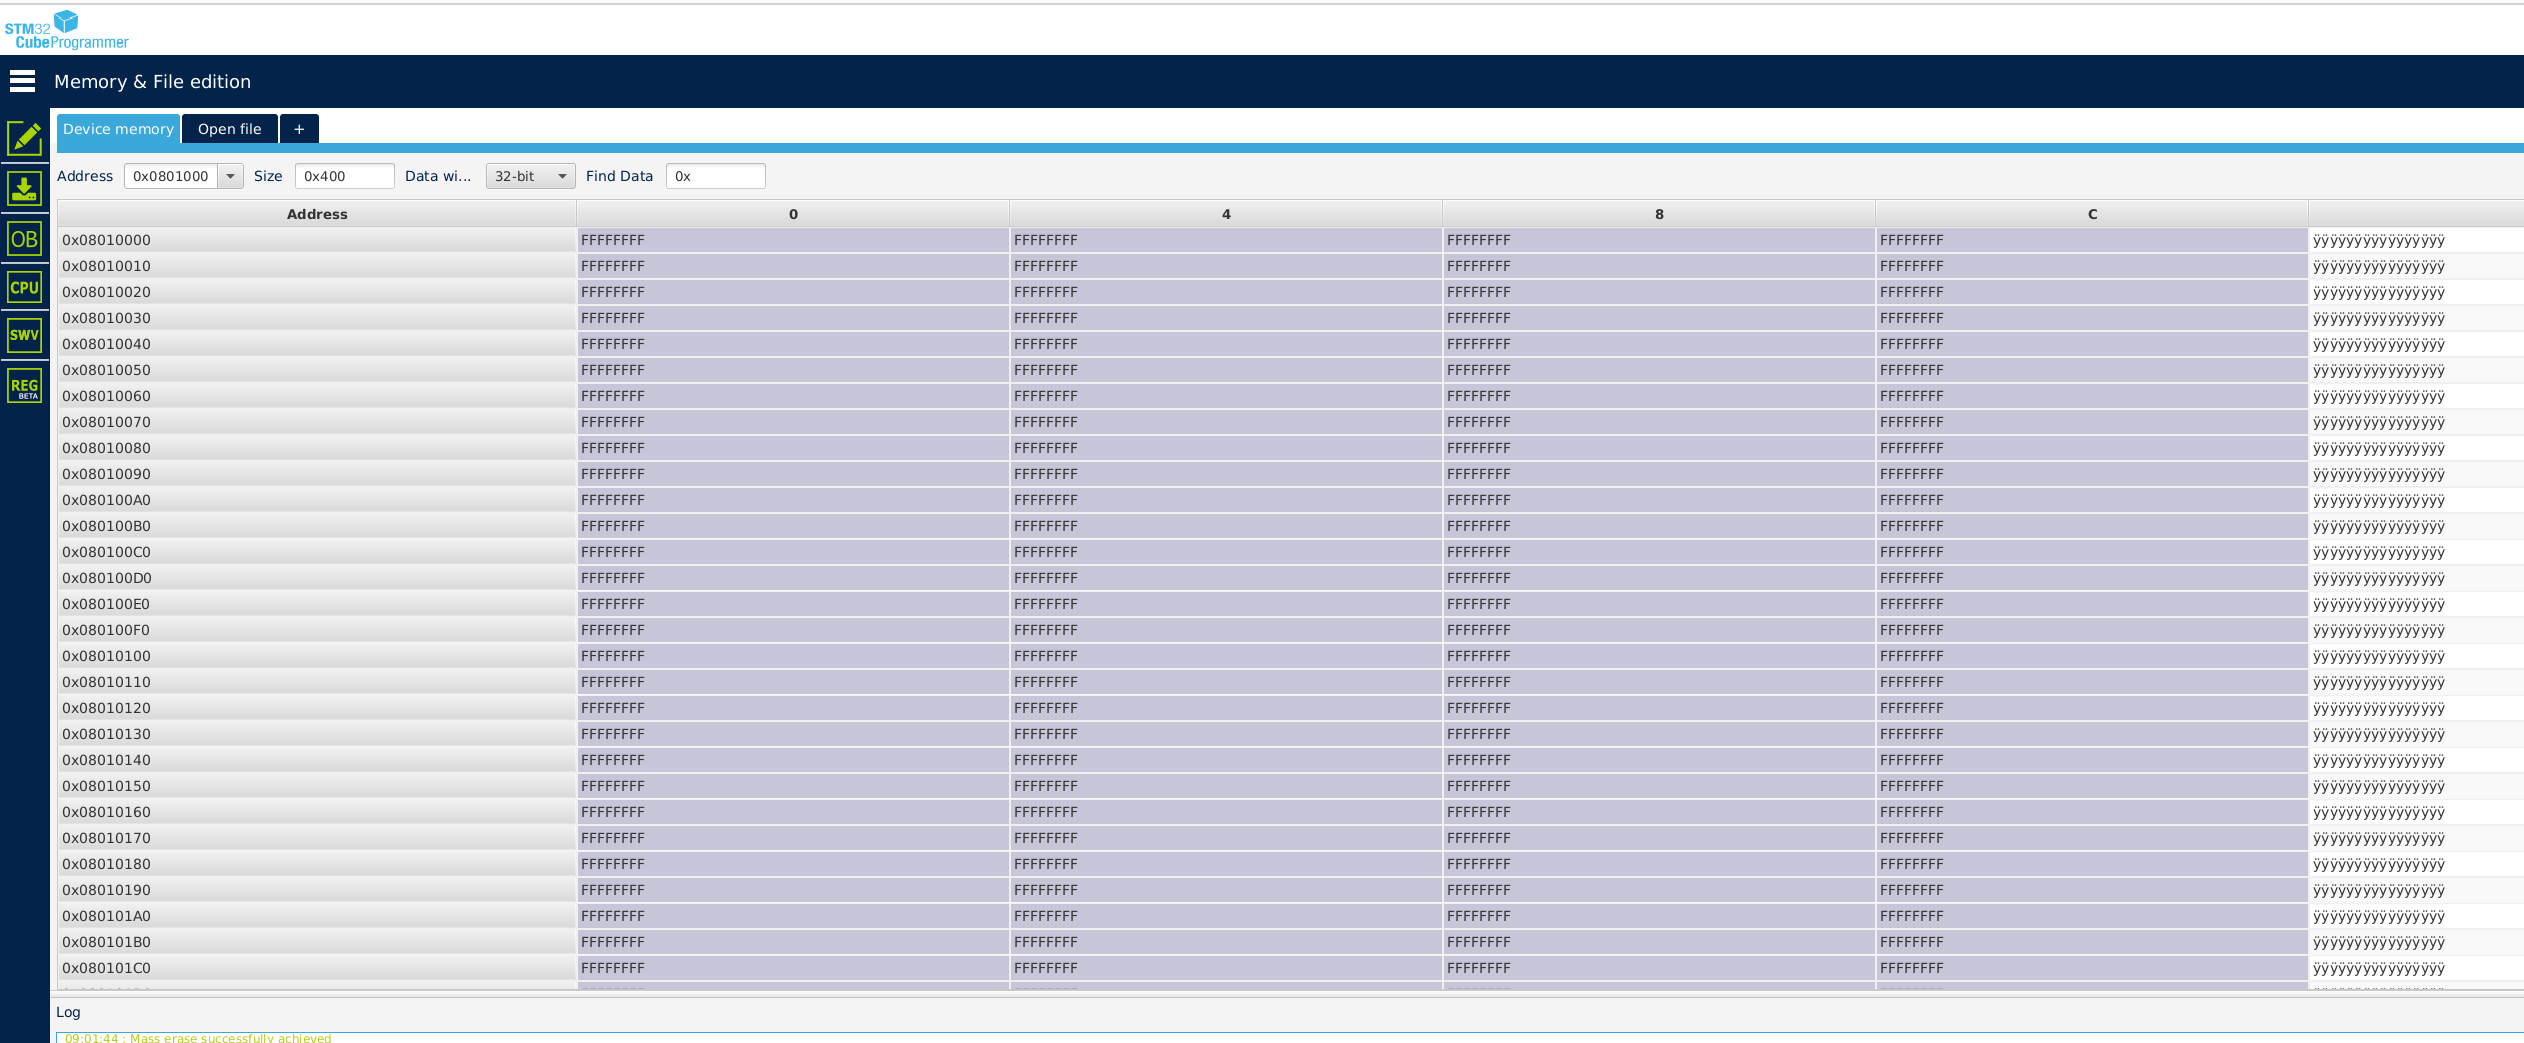The width and height of the screenshot is (2524, 1043).
Task: Click column 8 cell of row 0x080101A0
Action: pos(1659,916)
